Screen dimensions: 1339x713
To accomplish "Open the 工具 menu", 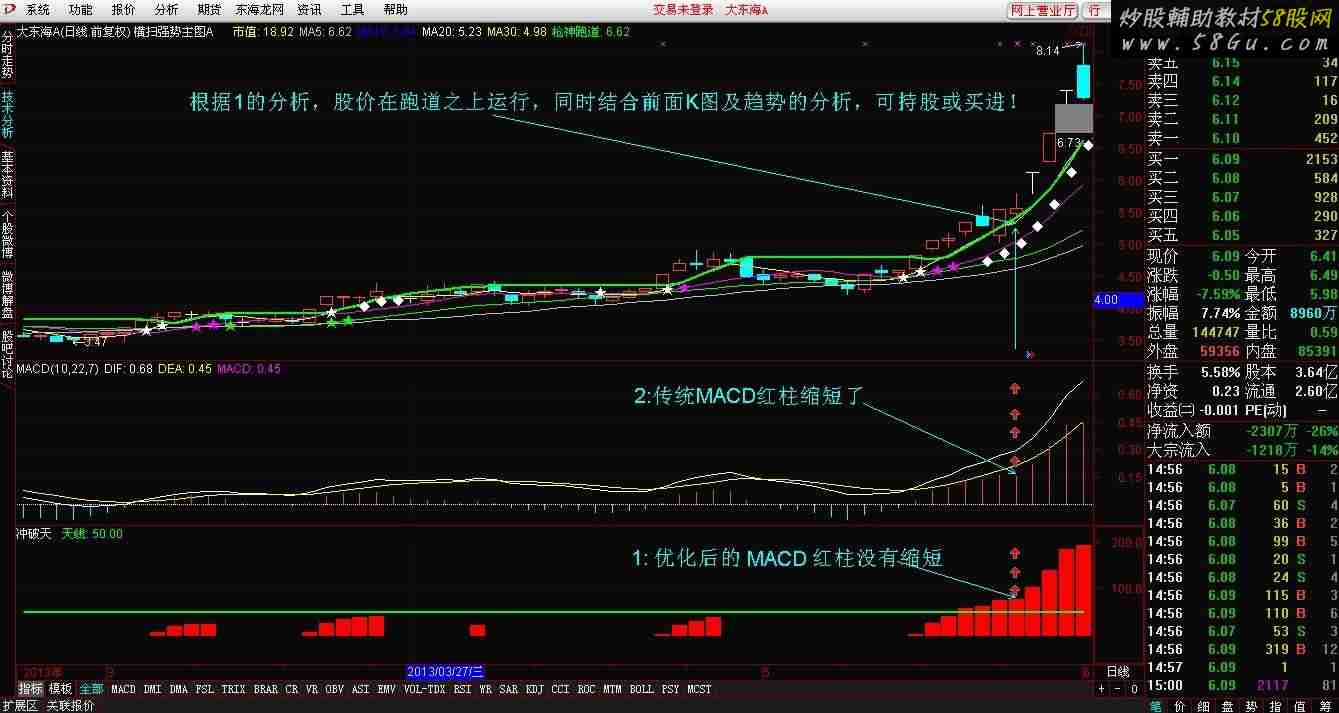I will [352, 9].
